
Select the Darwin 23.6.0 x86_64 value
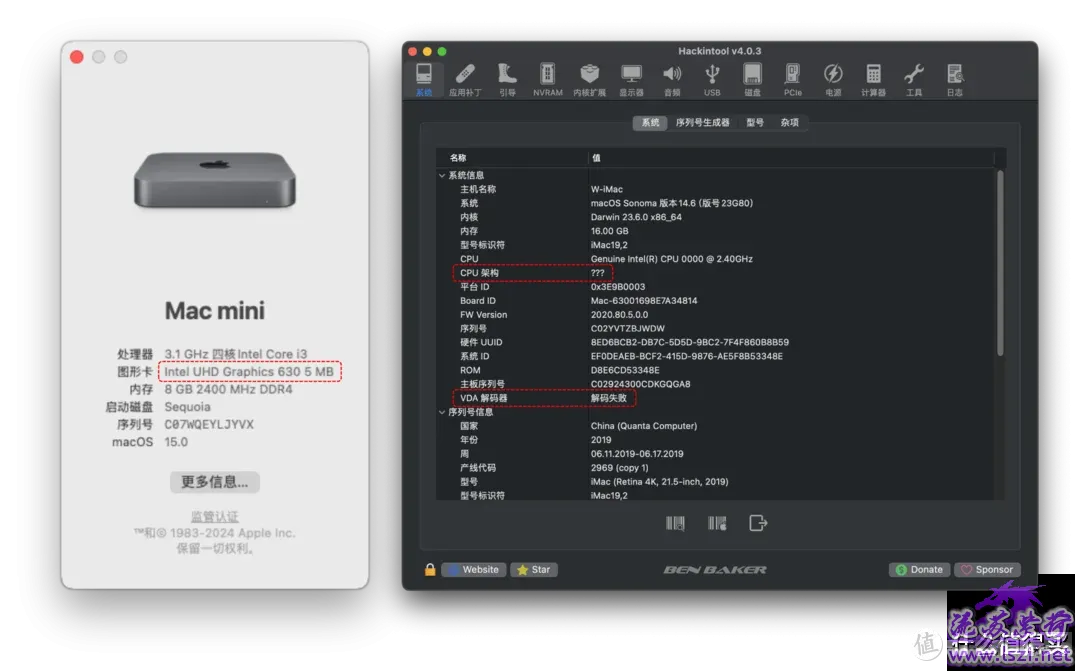coord(636,217)
